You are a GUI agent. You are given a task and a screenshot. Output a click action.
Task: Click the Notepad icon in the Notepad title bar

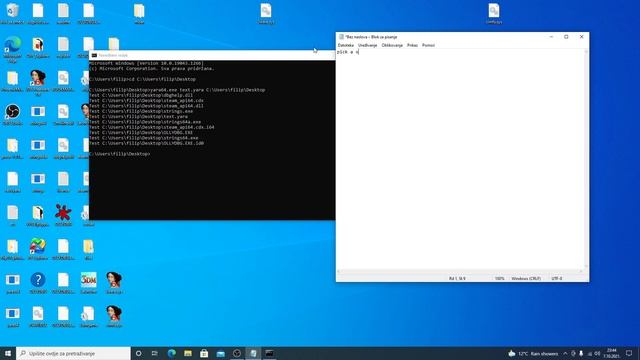[341, 37]
